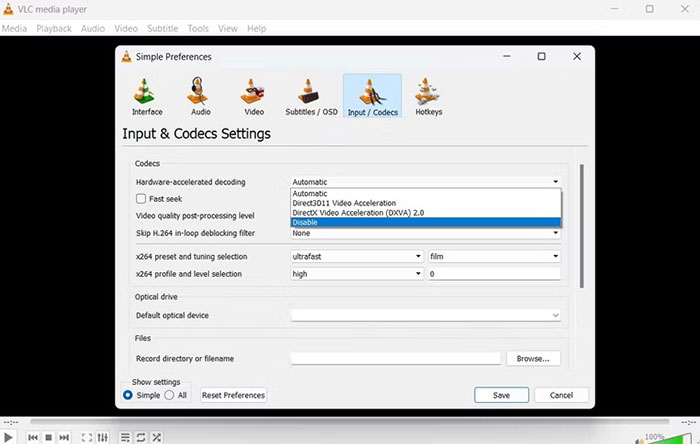The width and height of the screenshot is (700, 444).
Task: Select the Simple show settings radio
Action: pyautogui.click(x=128, y=395)
